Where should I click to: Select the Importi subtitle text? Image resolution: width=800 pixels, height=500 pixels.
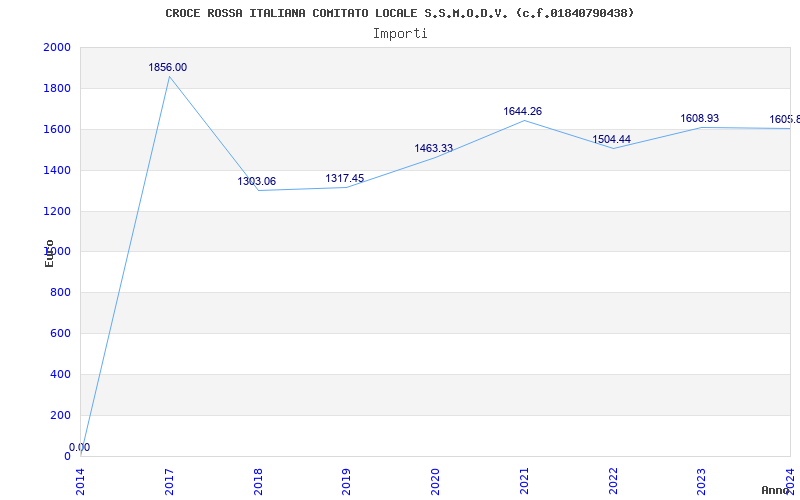(x=400, y=34)
